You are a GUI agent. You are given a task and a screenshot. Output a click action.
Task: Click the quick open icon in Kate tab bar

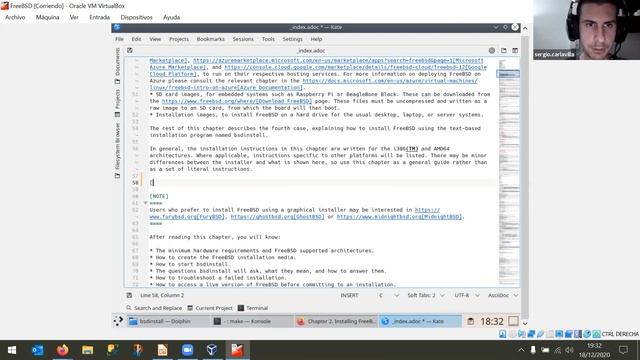click(504, 50)
